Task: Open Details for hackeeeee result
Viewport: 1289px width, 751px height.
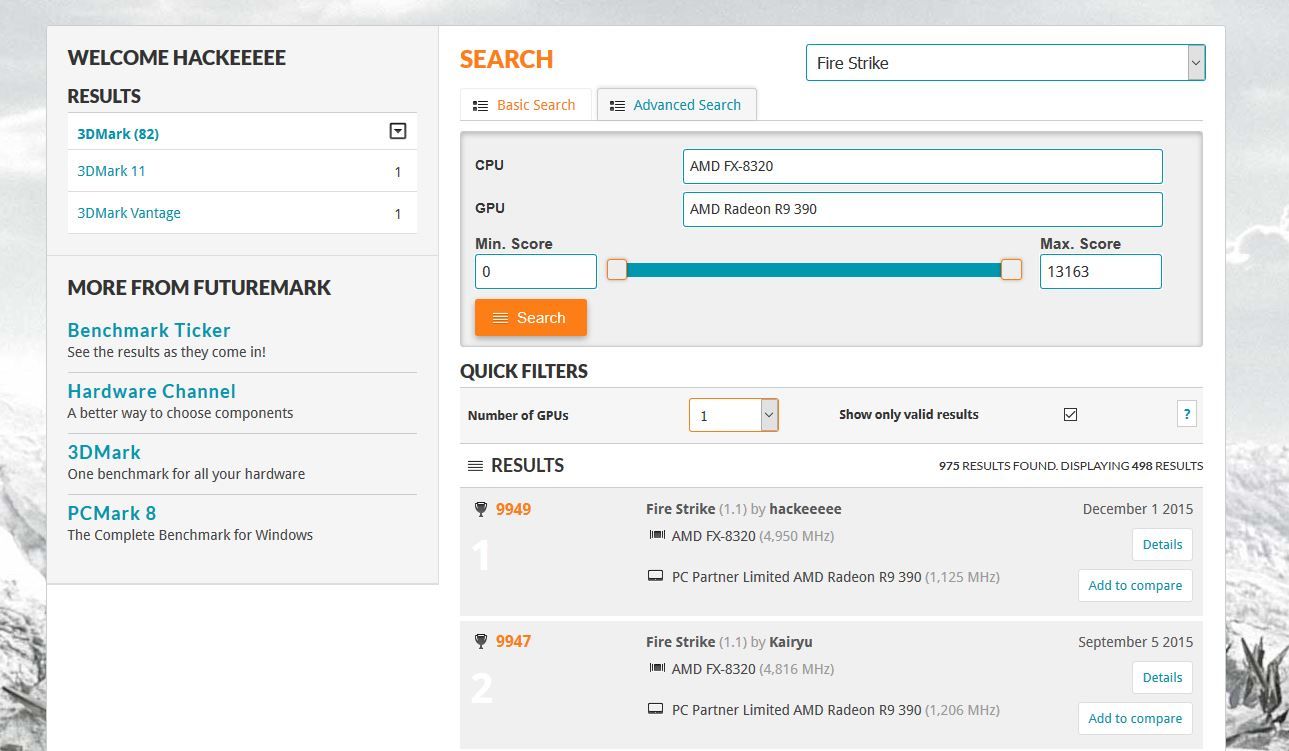Action: click(x=1162, y=545)
